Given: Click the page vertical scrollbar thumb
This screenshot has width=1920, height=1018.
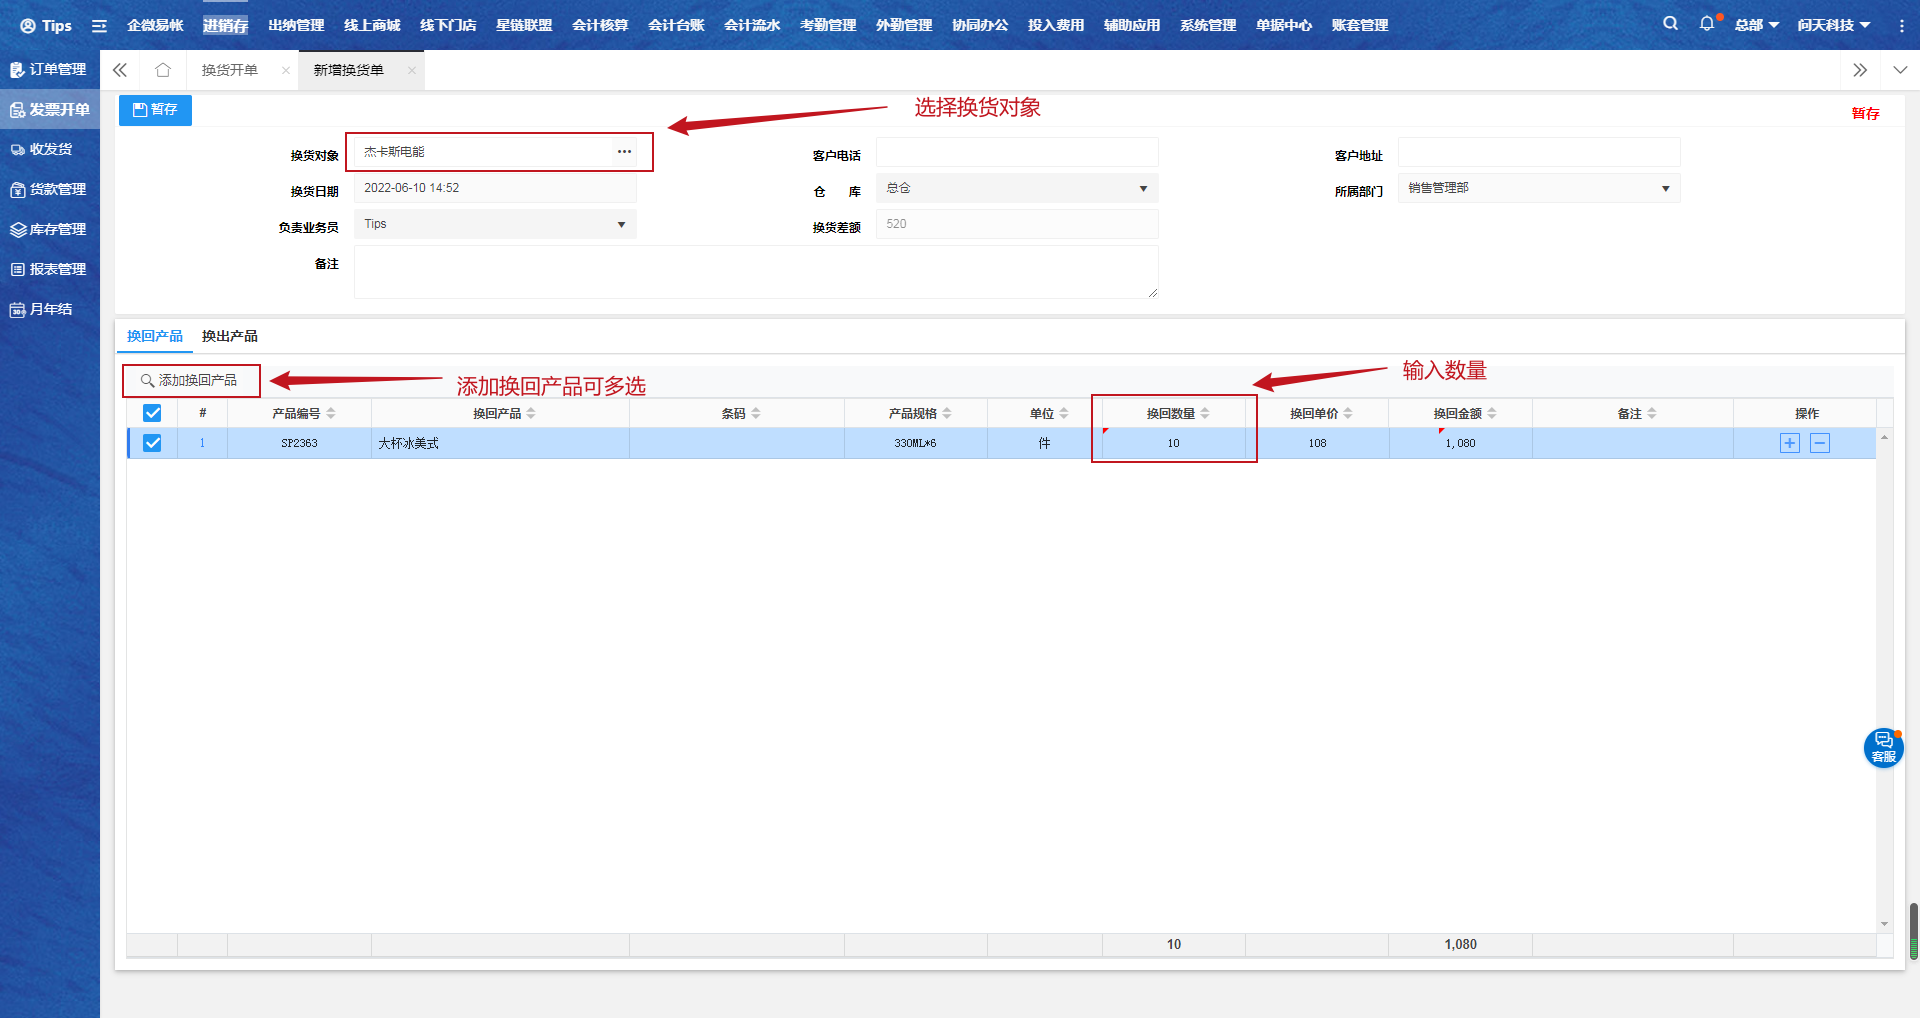Looking at the screenshot, I should tap(1913, 930).
